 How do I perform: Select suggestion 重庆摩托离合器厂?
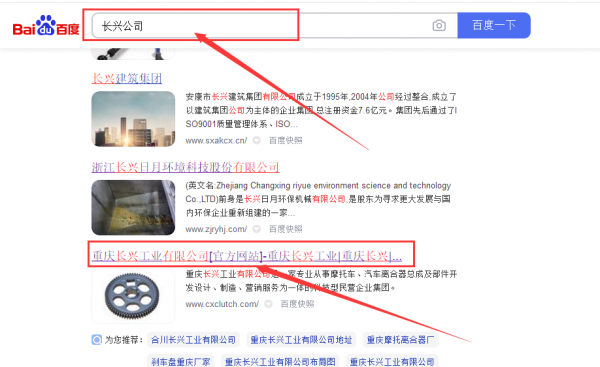400,339
